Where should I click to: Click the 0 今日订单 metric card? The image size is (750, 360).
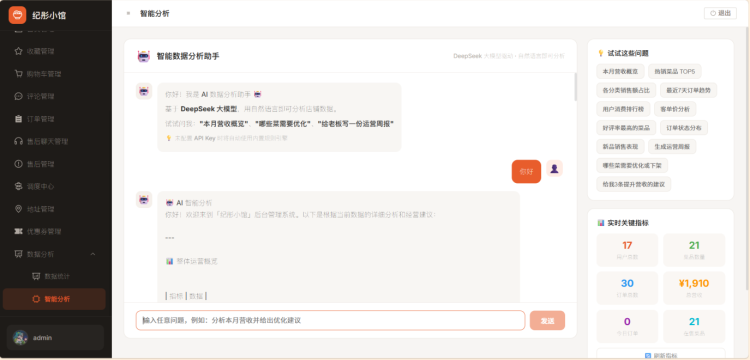click(x=627, y=326)
